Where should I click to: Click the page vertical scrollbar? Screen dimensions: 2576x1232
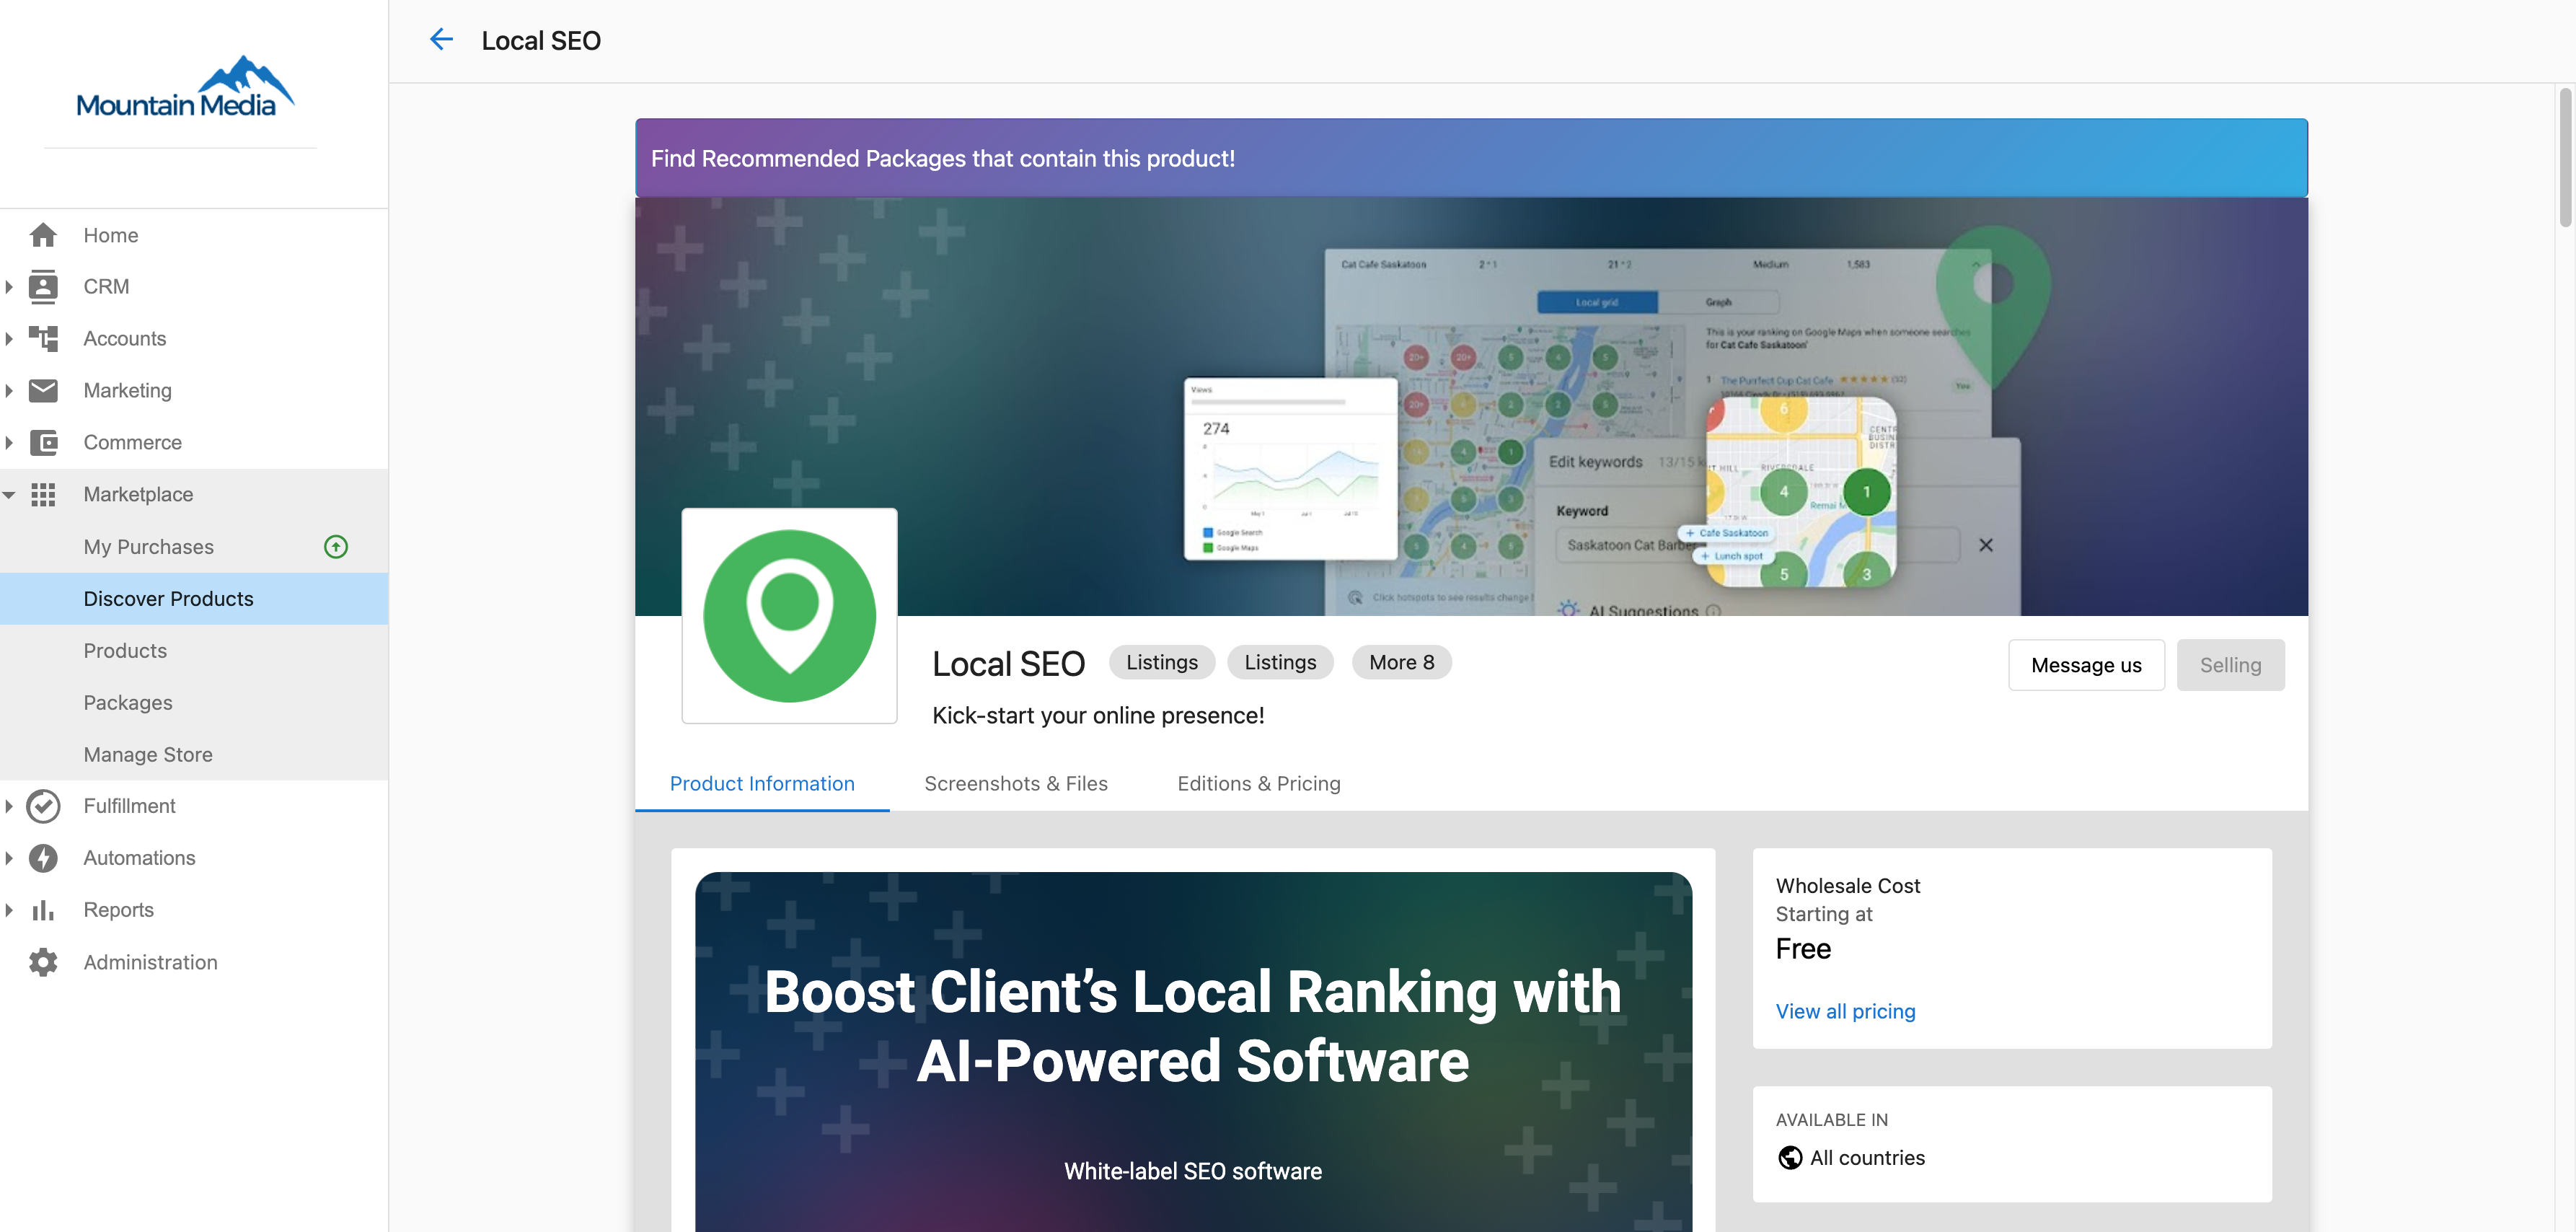pyautogui.click(x=2565, y=158)
